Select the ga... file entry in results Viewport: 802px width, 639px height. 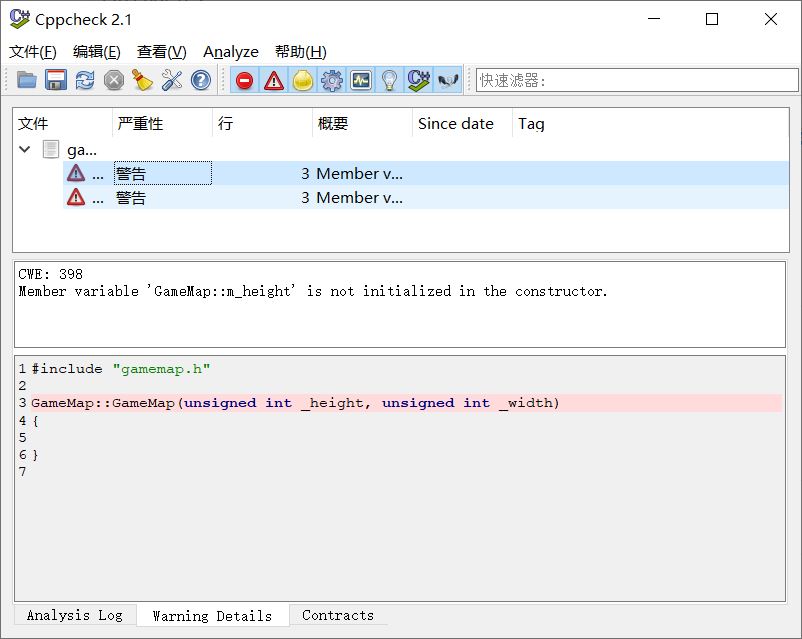(x=82, y=150)
